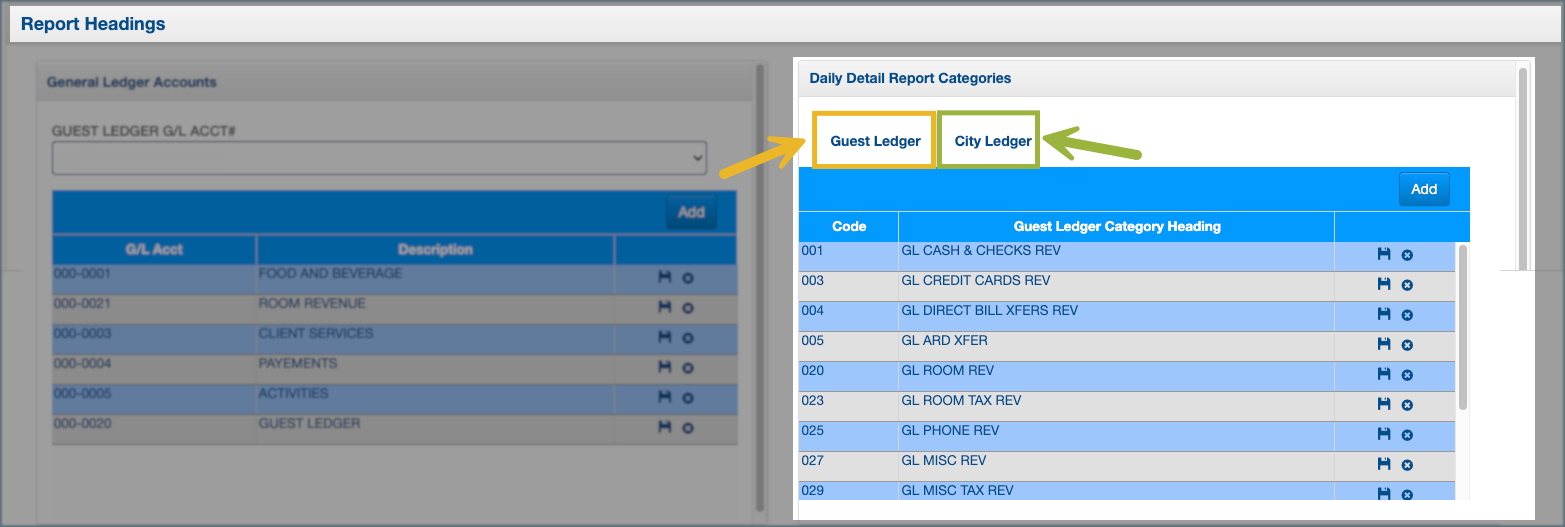Select account number 000-0005
This screenshot has height=527, width=1565.
pos(154,399)
